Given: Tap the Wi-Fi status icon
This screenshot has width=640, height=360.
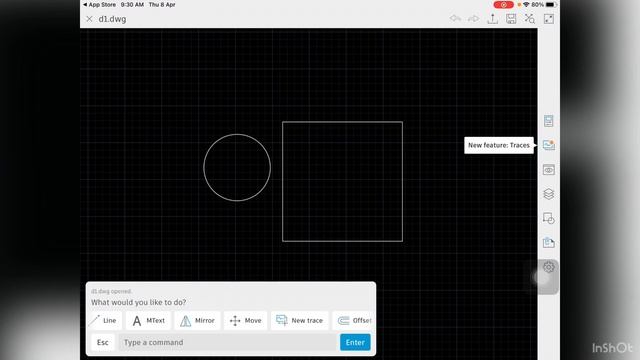Looking at the screenshot, I should tap(526, 5).
